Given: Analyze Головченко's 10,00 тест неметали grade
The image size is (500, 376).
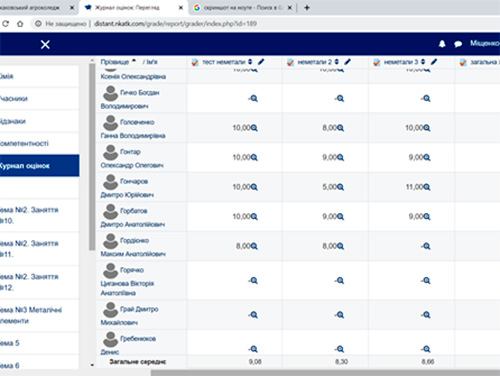Looking at the screenshot, I should [x=254, y=128].
